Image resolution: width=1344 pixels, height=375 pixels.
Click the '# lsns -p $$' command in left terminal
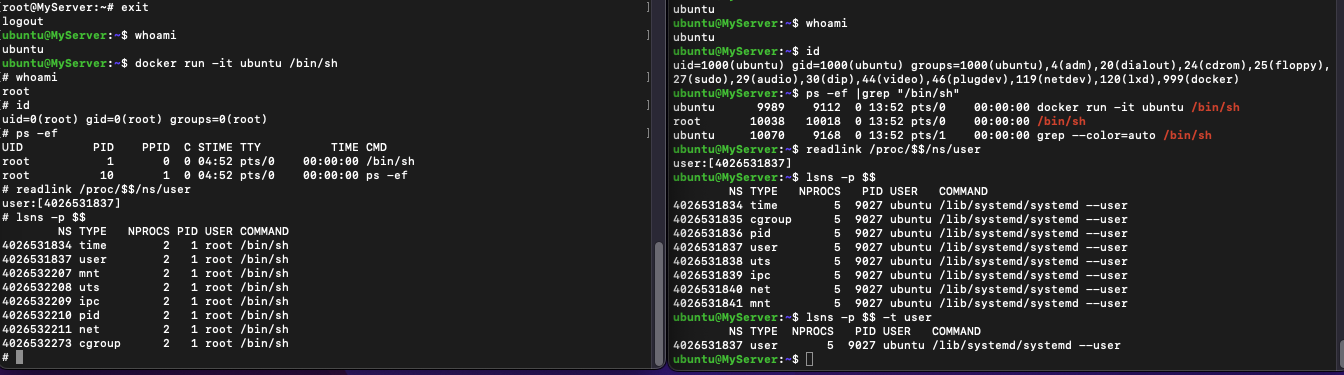44,217
